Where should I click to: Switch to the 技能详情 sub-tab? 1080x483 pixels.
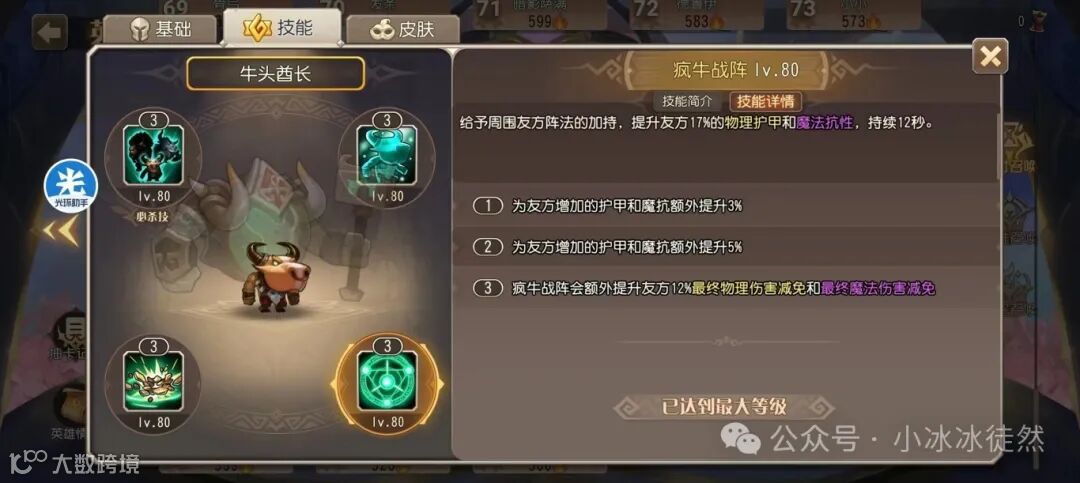[765, 101]
